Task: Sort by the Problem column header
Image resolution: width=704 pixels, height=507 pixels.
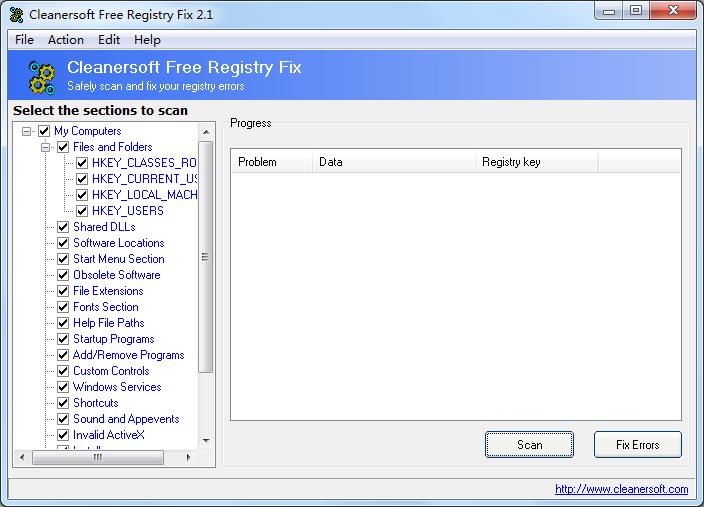Action: pyautogui.click(x=272, y=162)
